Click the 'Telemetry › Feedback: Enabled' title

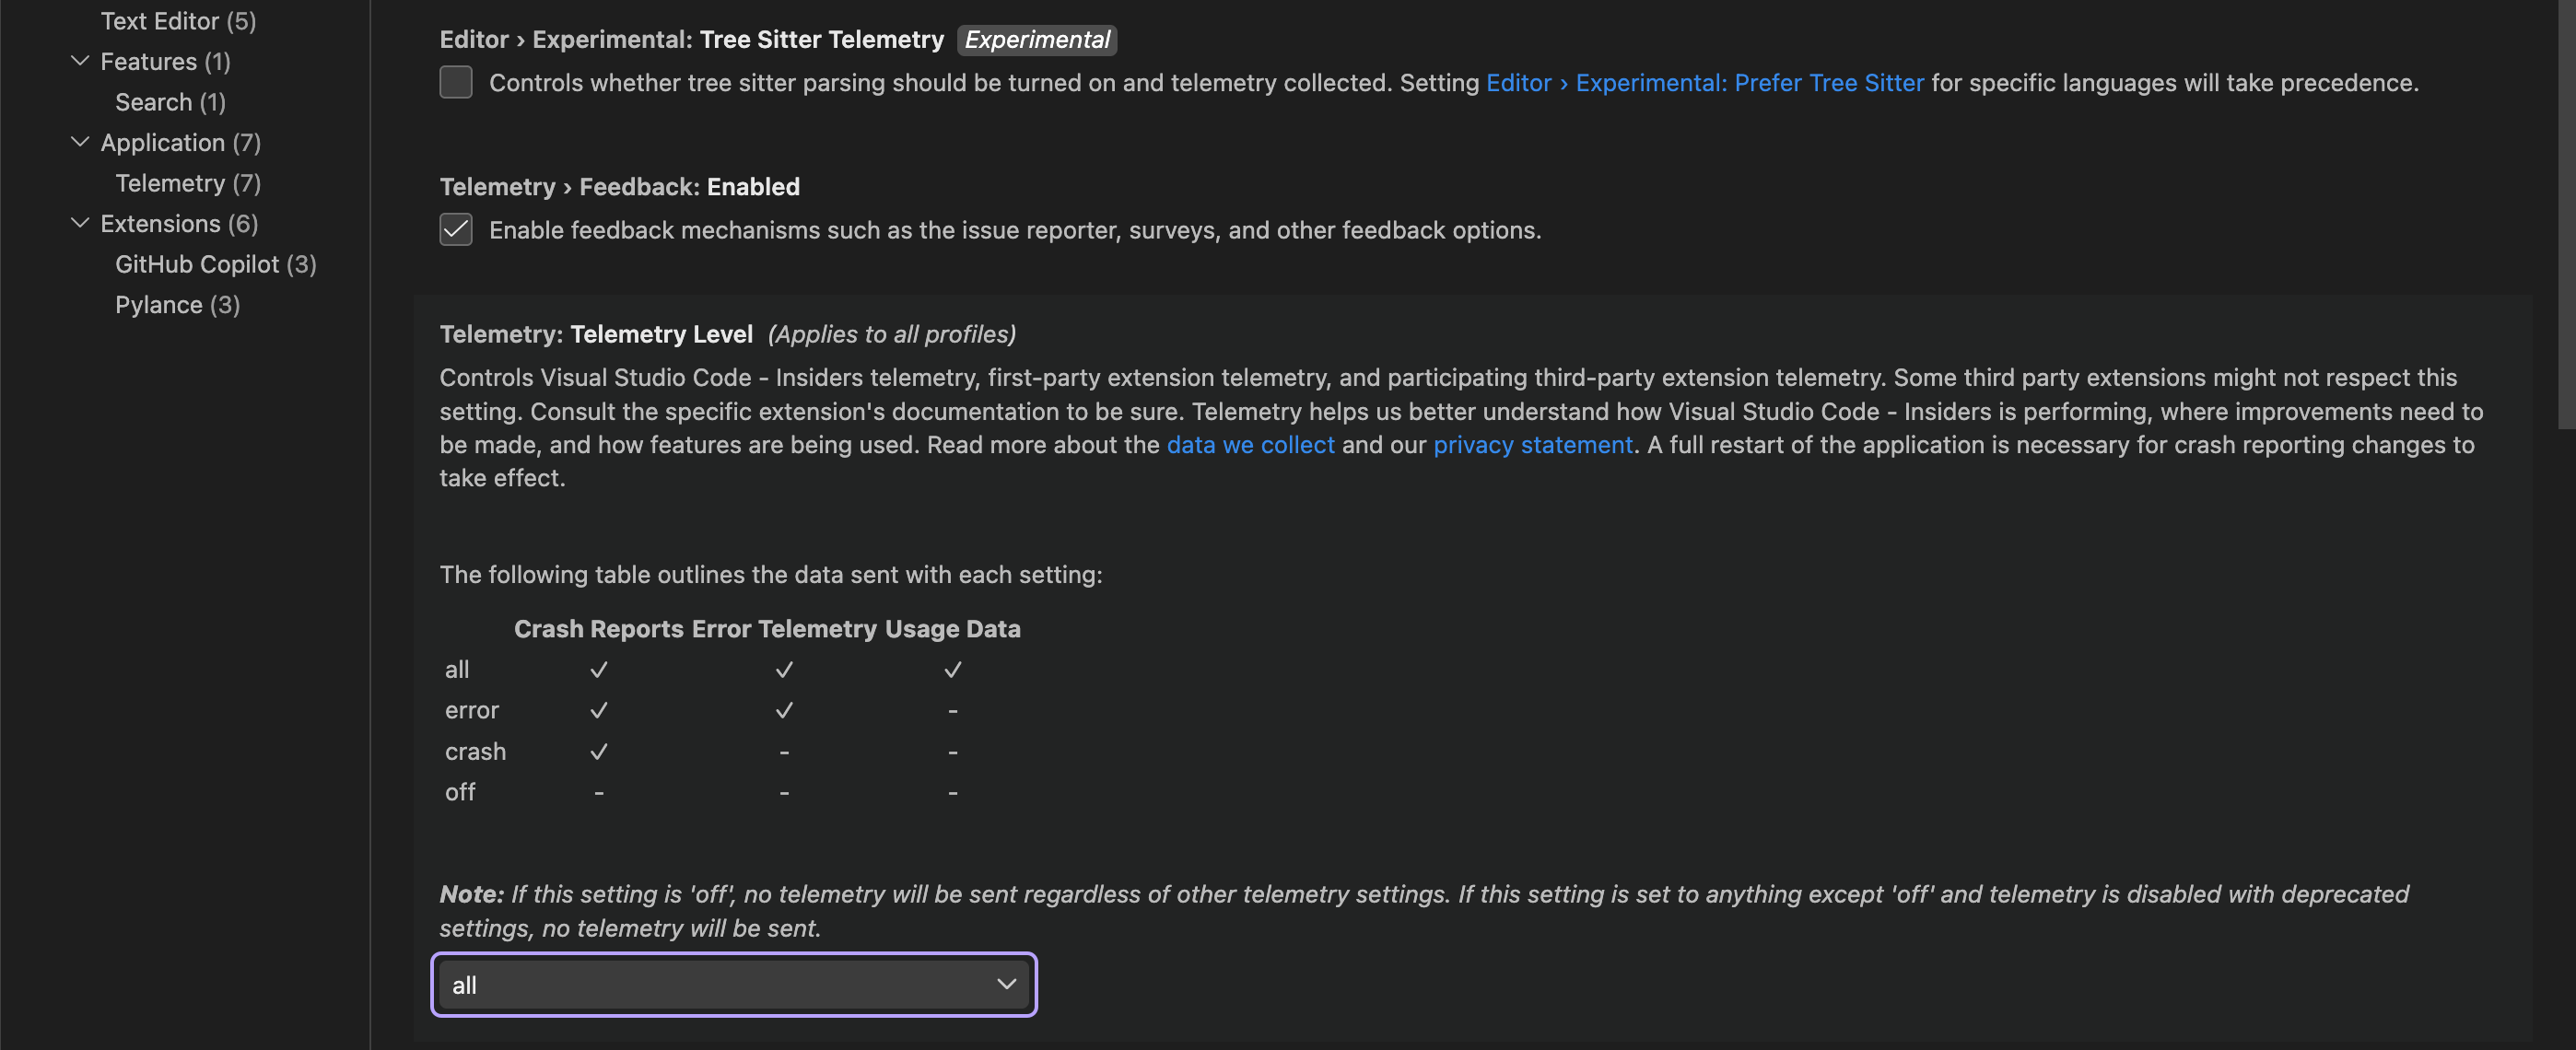620,186
